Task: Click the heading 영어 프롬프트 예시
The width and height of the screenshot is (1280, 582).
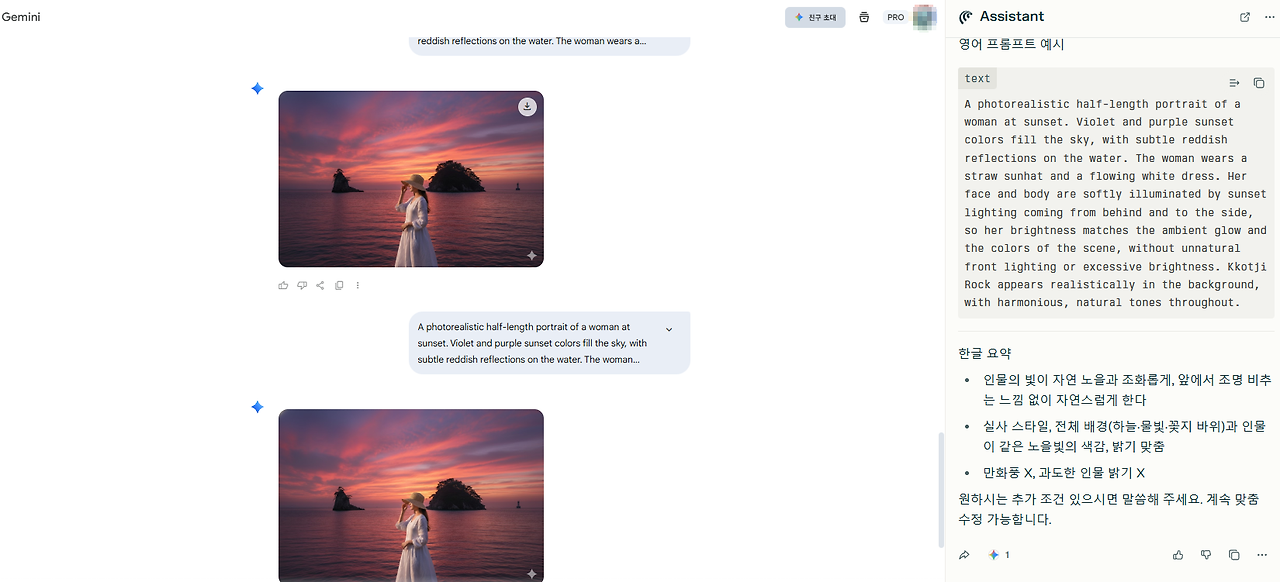Action: tap(1011, 45)
